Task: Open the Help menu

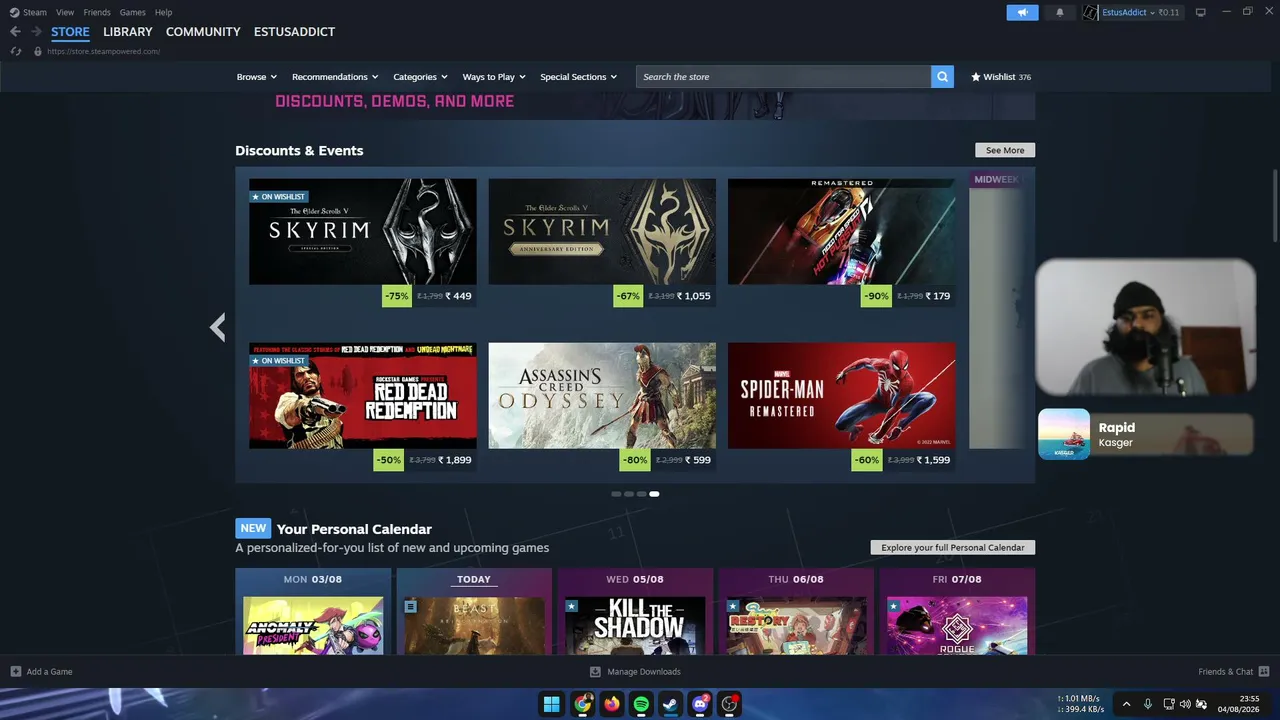Action: pos(163,12)
